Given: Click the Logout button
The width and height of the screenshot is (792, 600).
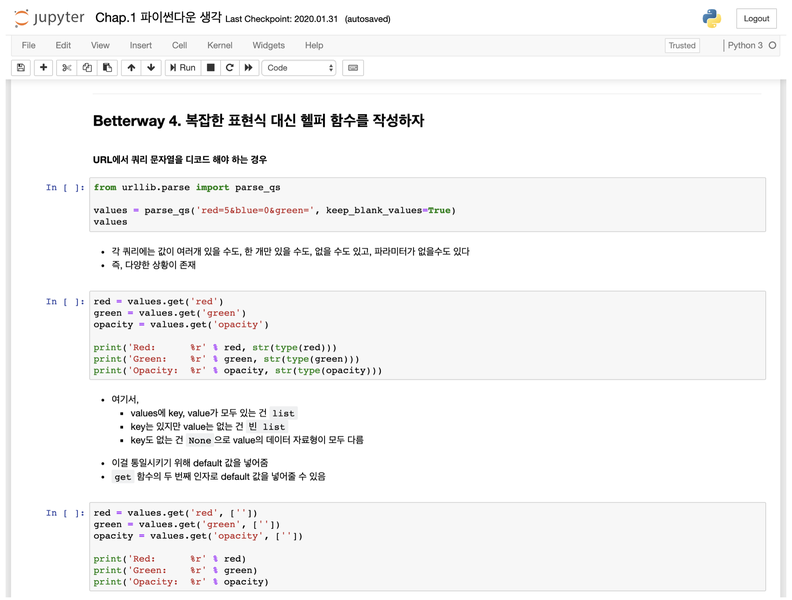Looking at the screenshot, I should (756, 19).
